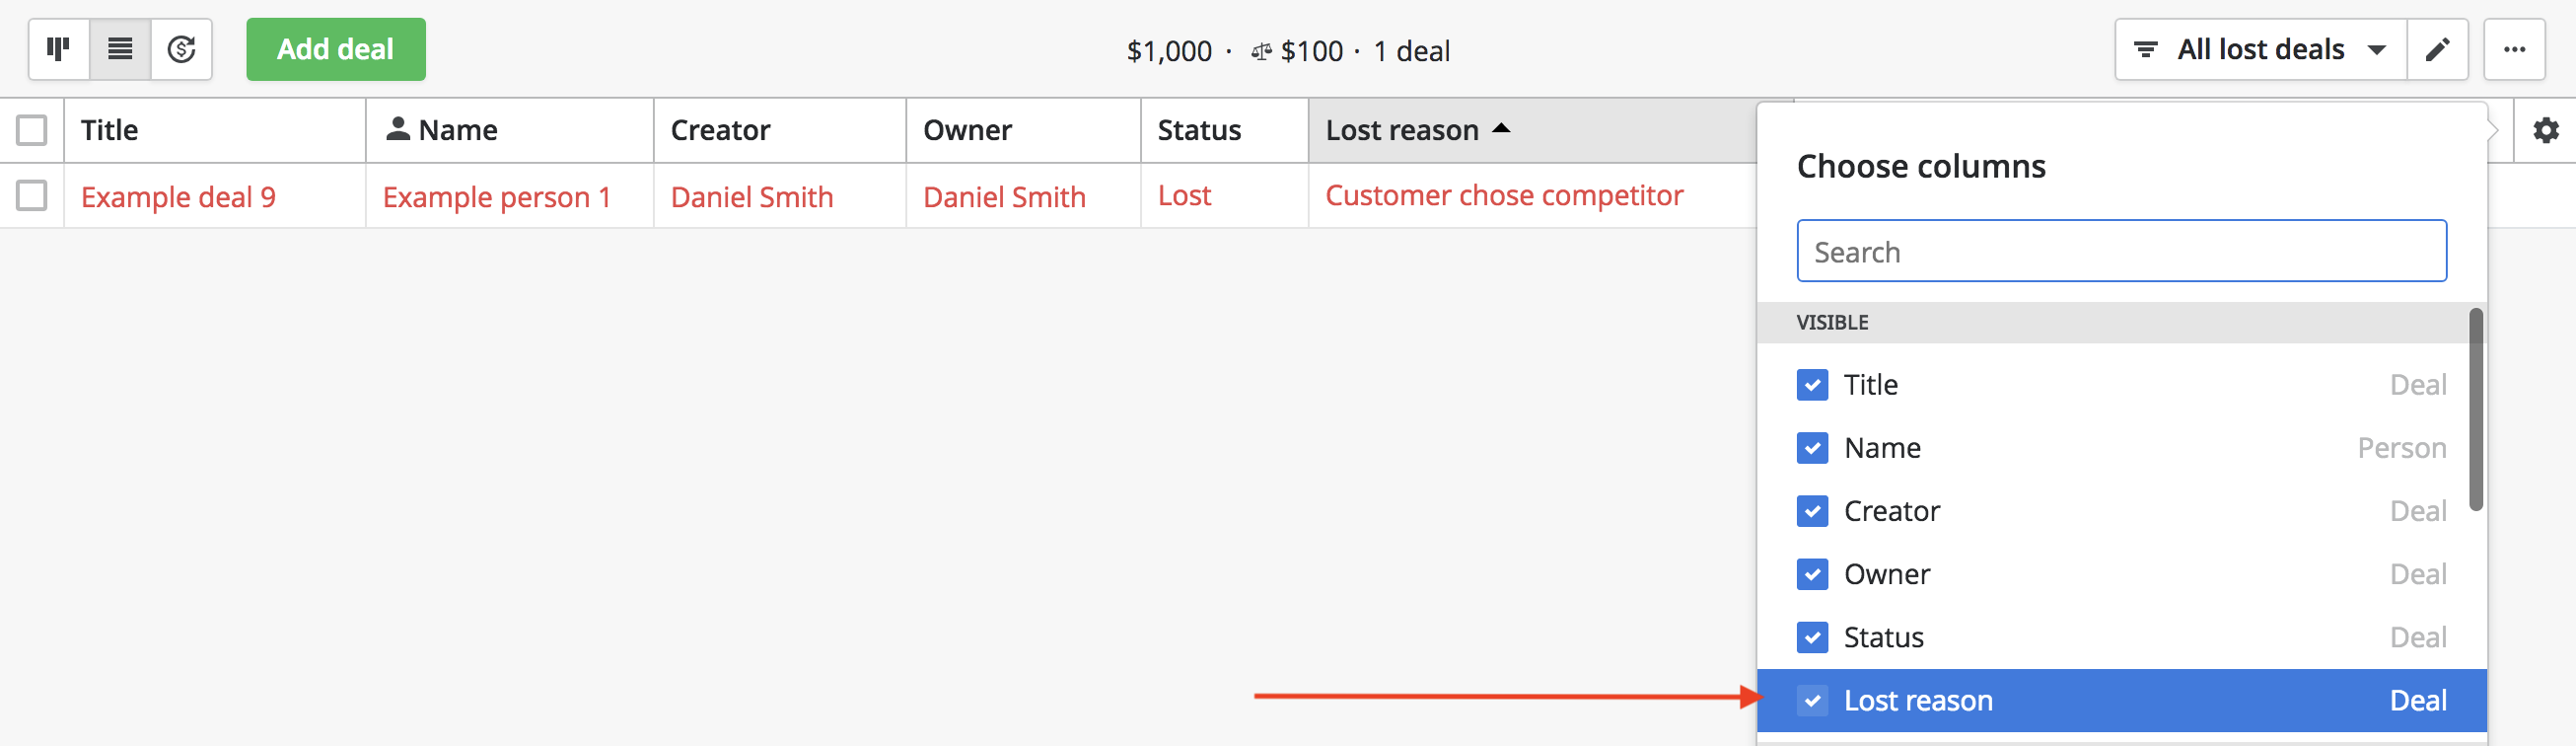This screenshot has height=746, width=2576.
Task: Select the Example deal 9 row checkbox
Action: pyautogui.click(x=32, y=196)
